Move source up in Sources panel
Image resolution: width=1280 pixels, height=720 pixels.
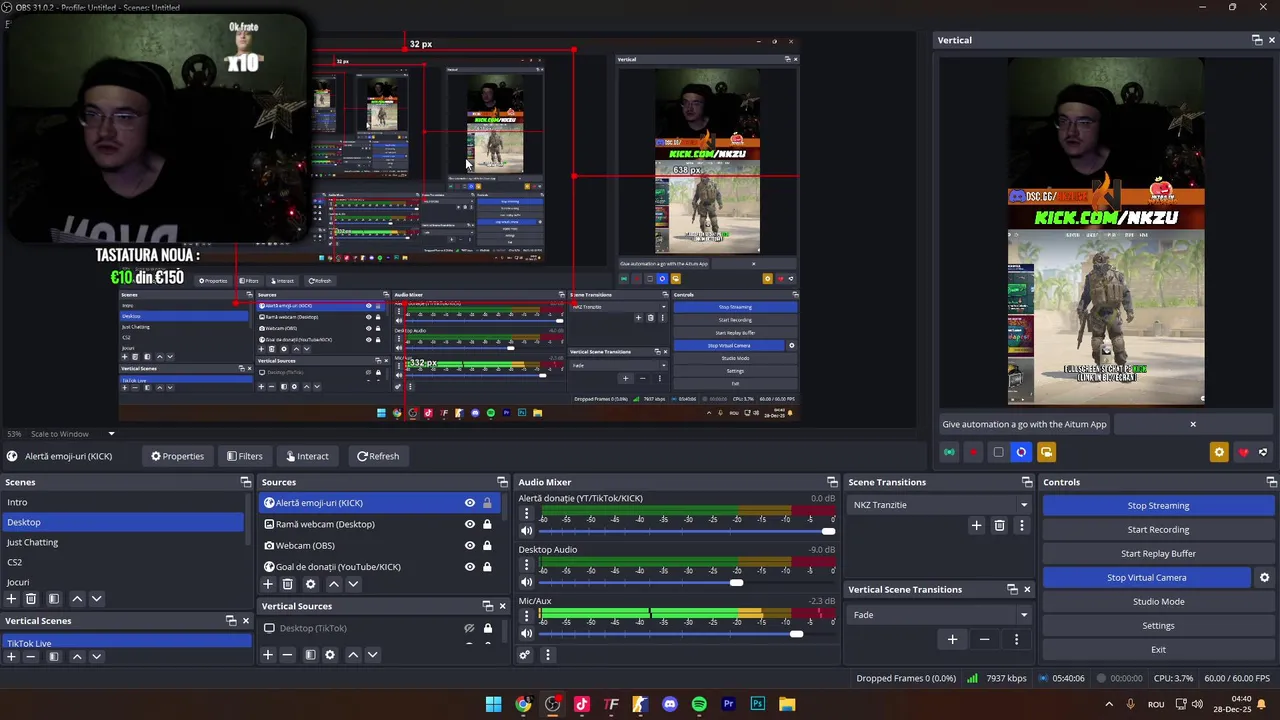coord(334,584)
